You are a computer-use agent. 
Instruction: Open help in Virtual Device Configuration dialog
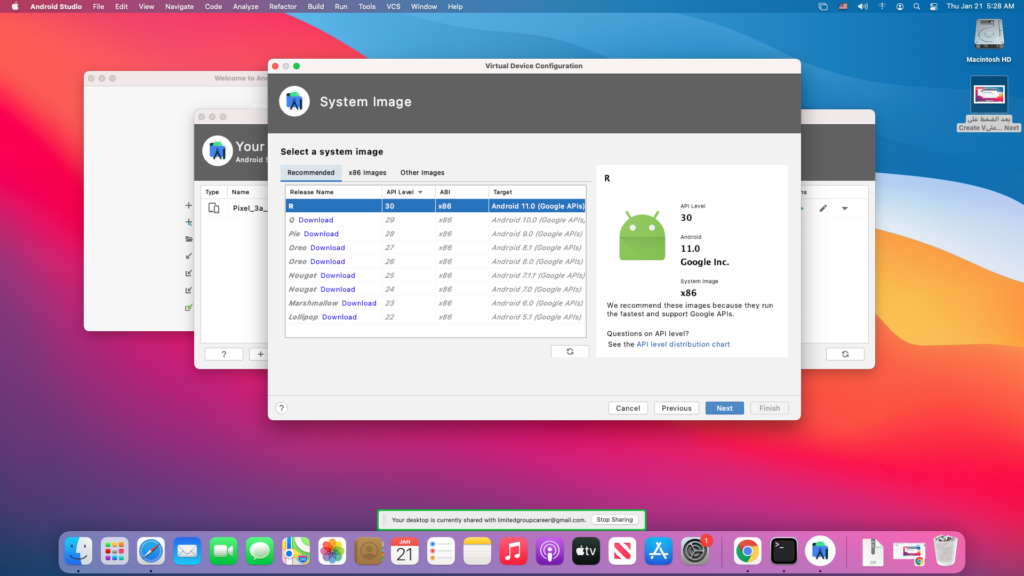pos(281,408)
